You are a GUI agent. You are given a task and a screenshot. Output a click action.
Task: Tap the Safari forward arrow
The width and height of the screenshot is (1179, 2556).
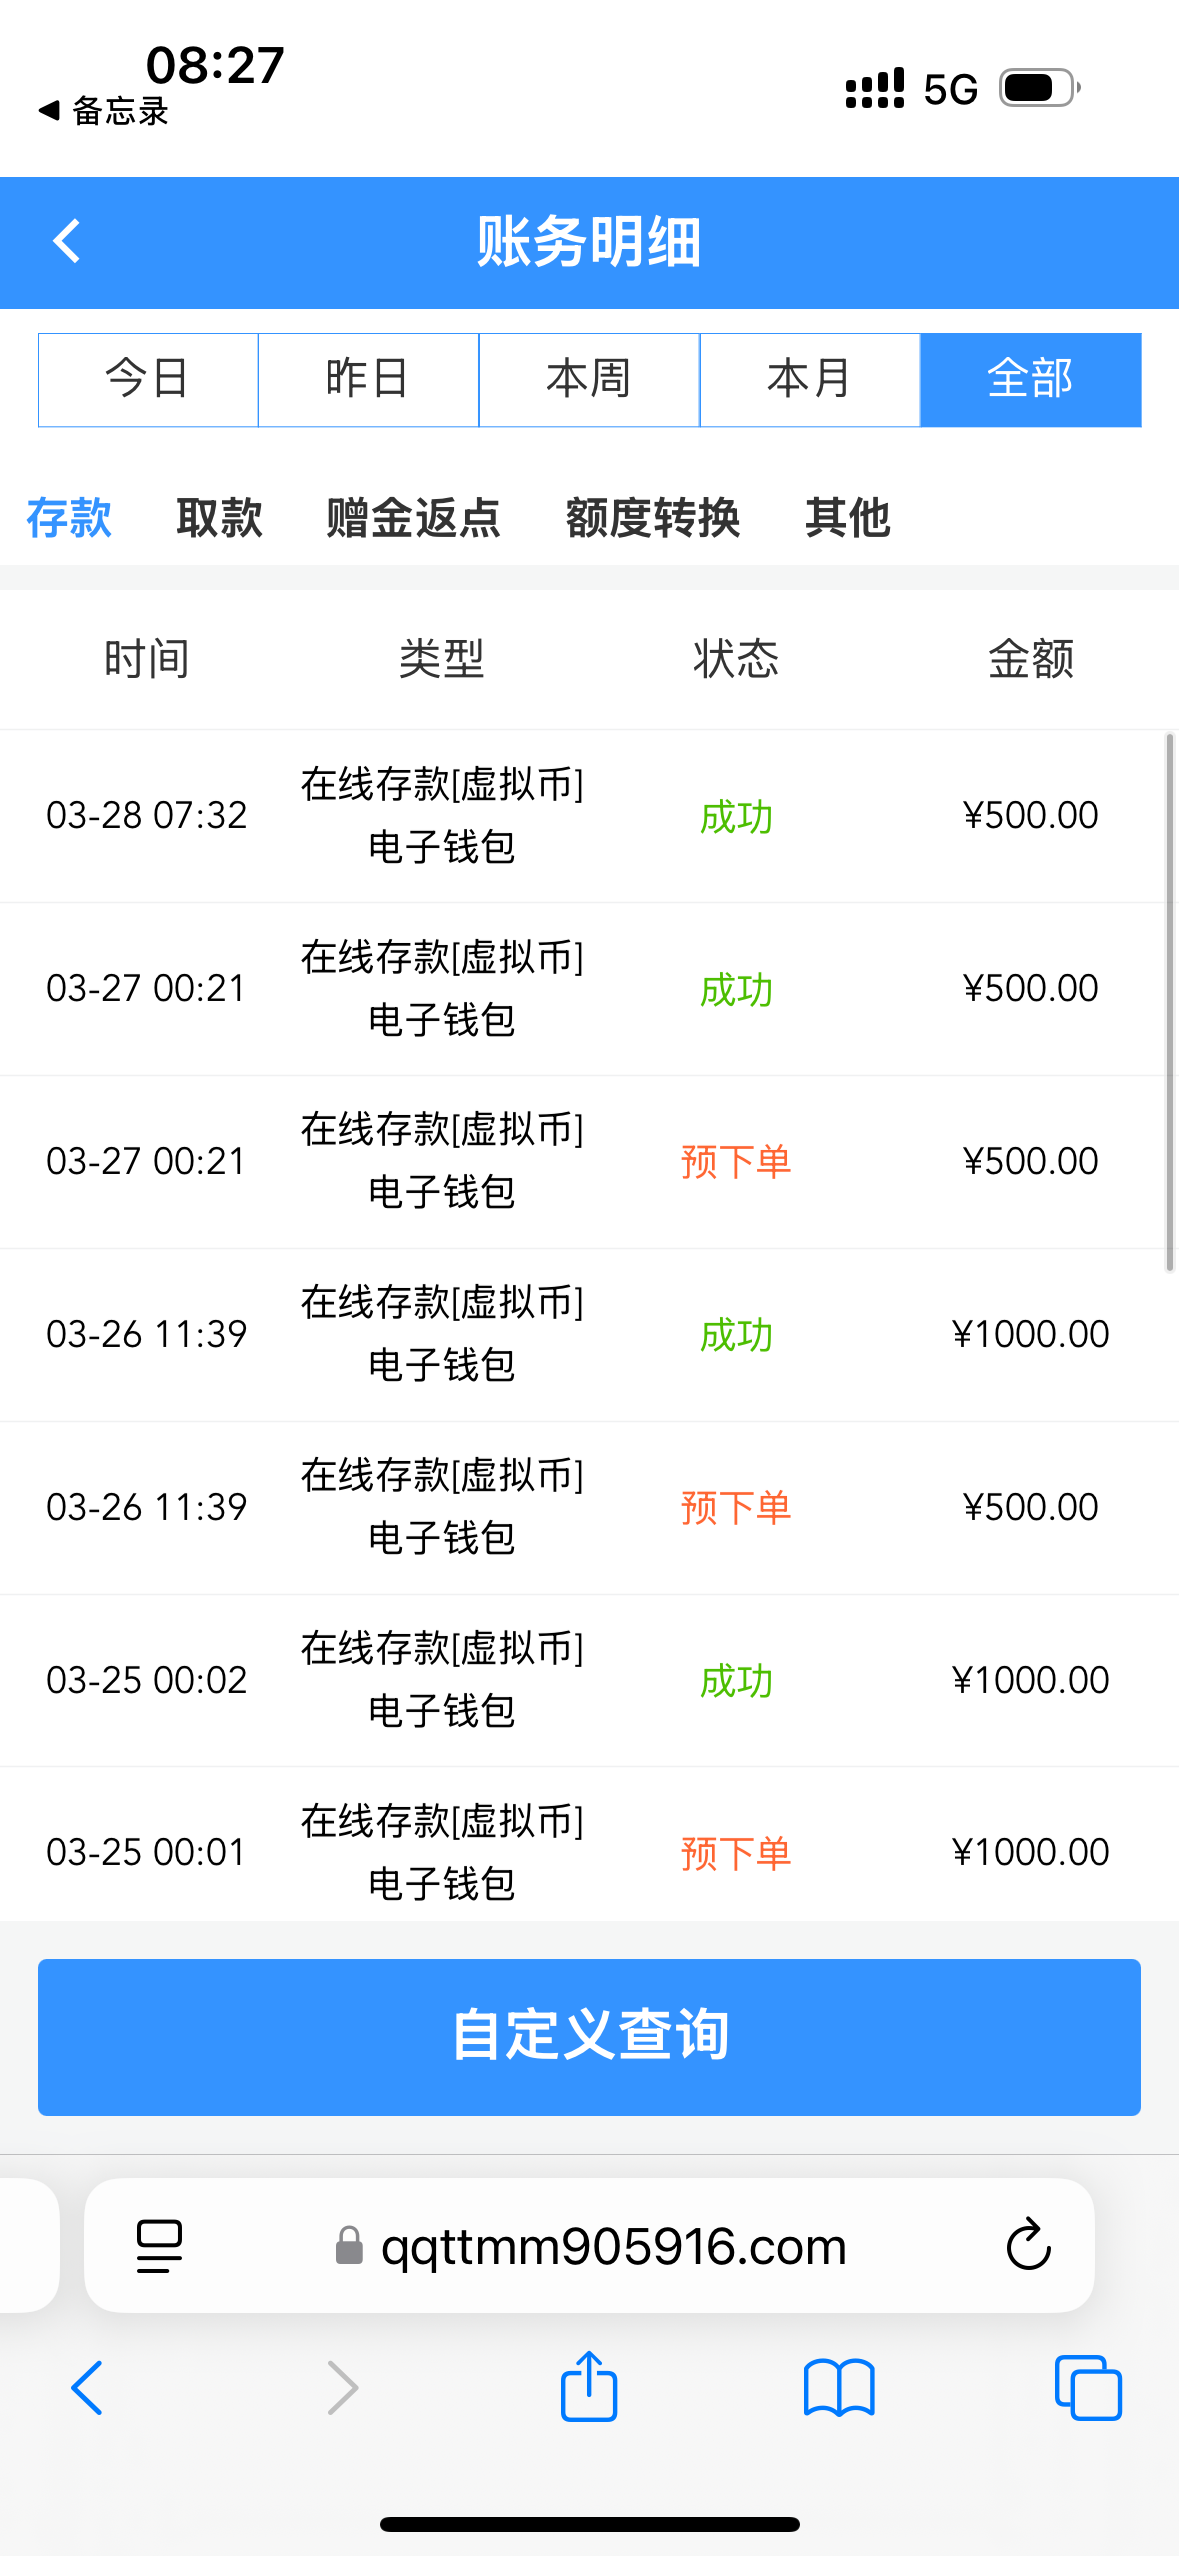(x=342, y=2387)
